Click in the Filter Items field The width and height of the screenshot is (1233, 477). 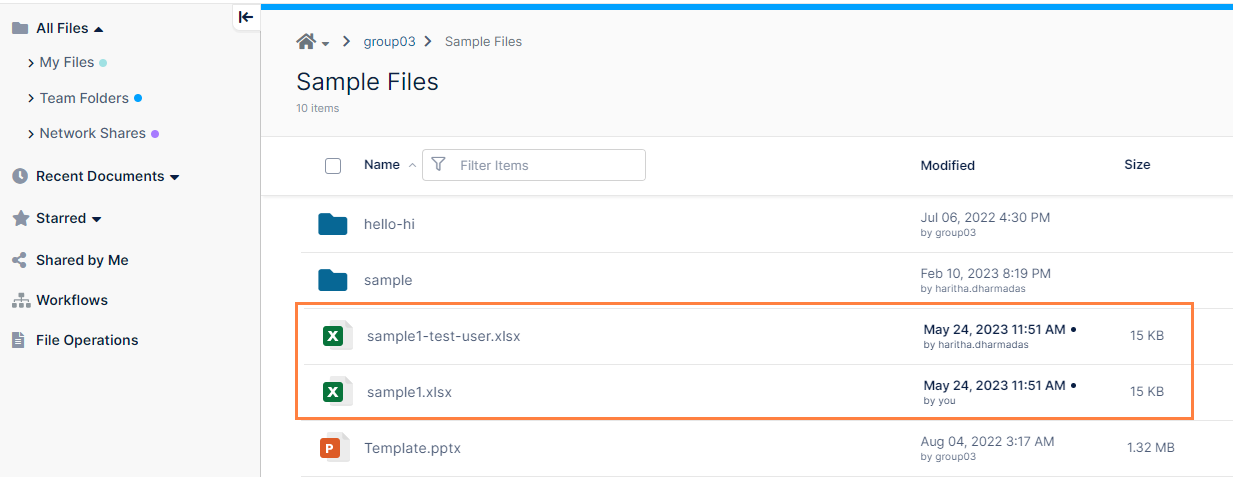[545, 165]
